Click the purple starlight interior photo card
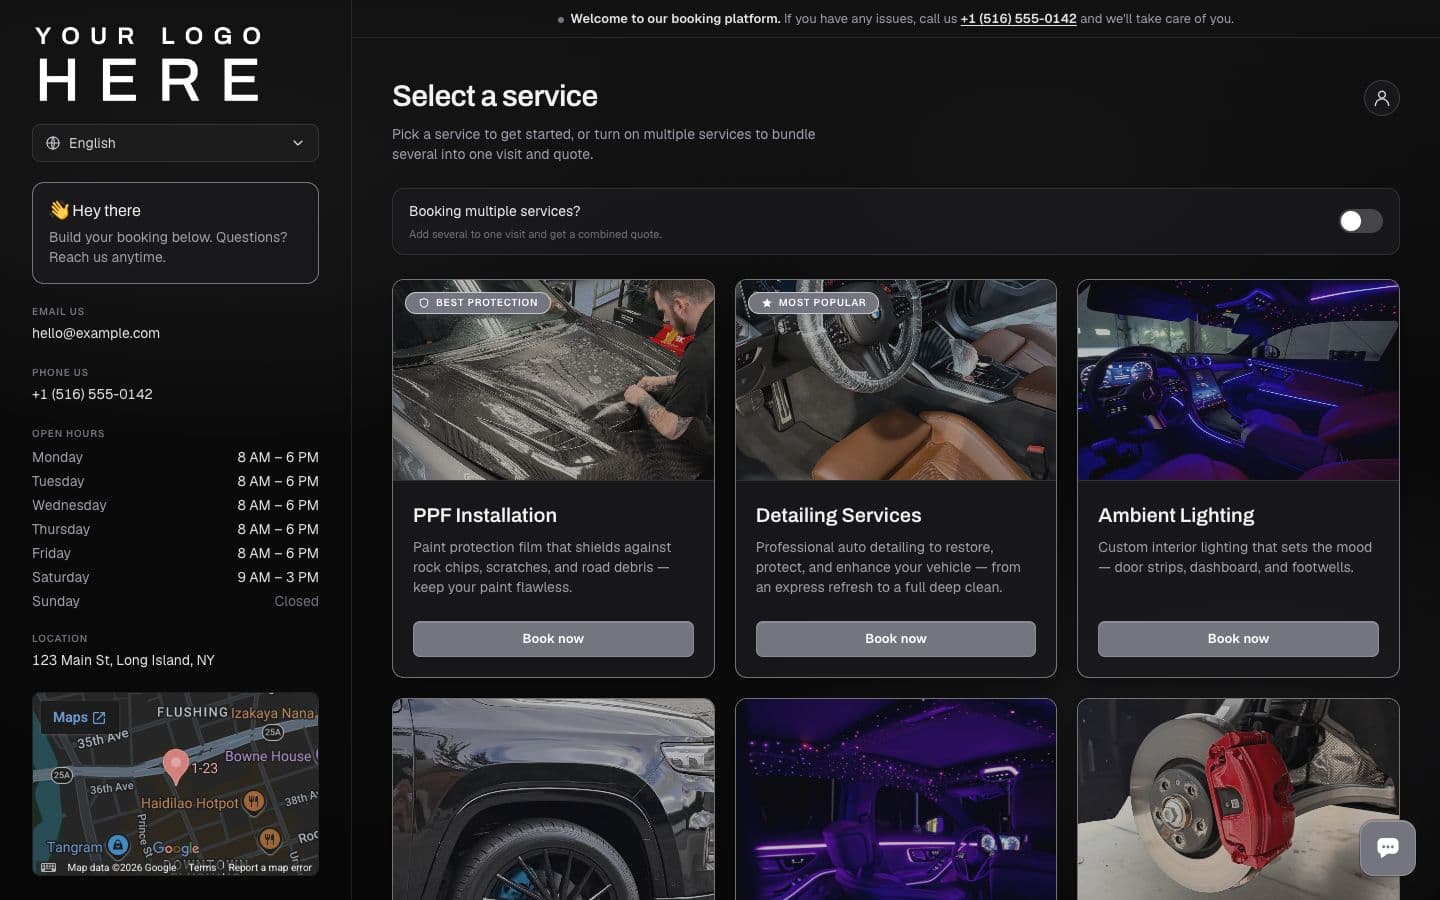The image size is (1440, 900). coord(895,799)
